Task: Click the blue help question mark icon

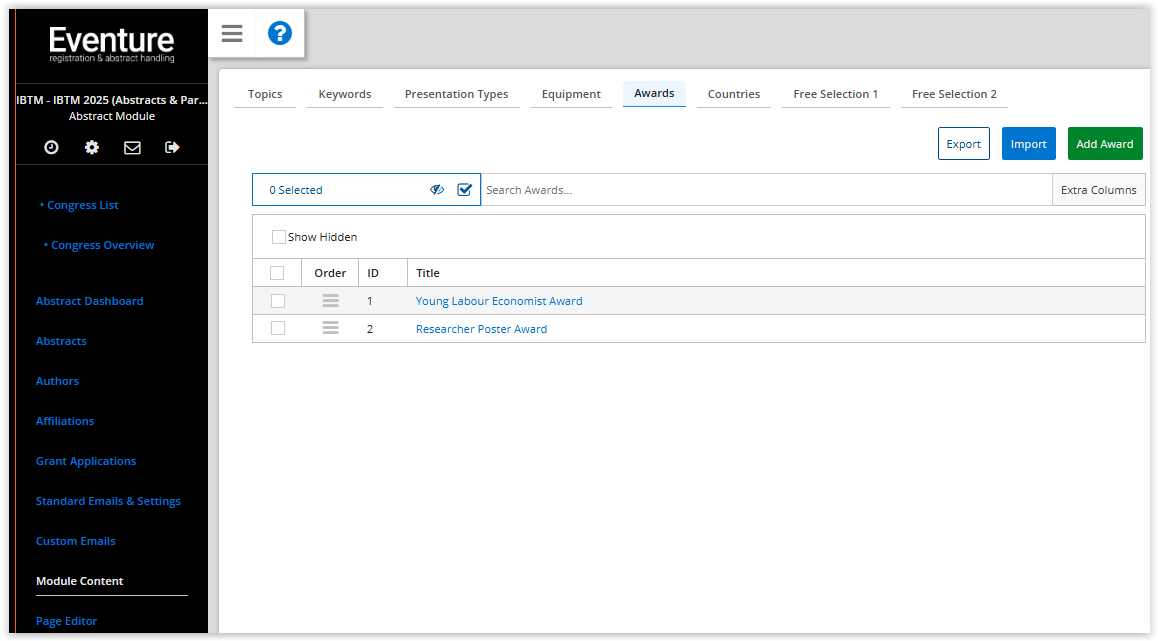Action: point(280,34)
